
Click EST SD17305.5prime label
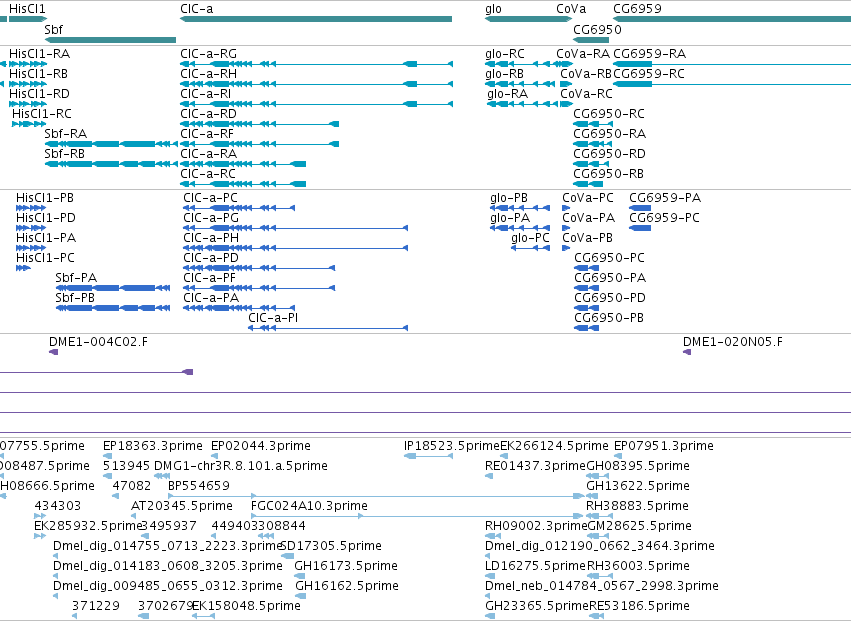coord(331,546)
